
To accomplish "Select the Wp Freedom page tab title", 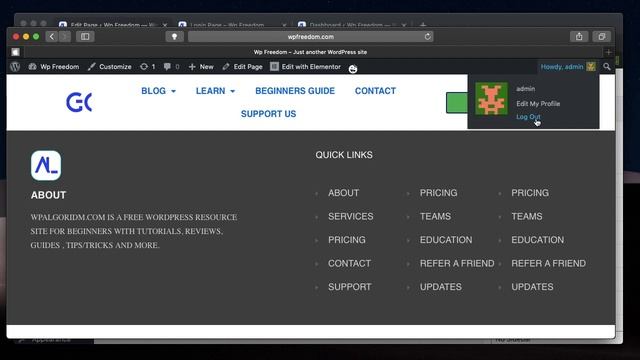I will click(x=310, y=52).
